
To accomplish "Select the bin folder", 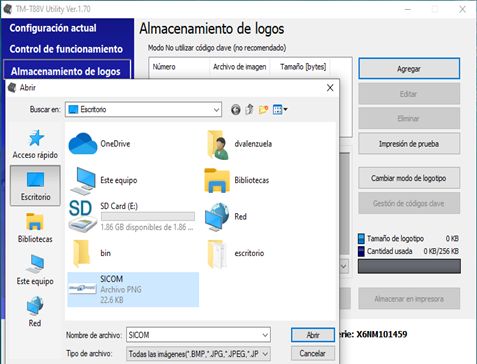I will pos(91,253).
